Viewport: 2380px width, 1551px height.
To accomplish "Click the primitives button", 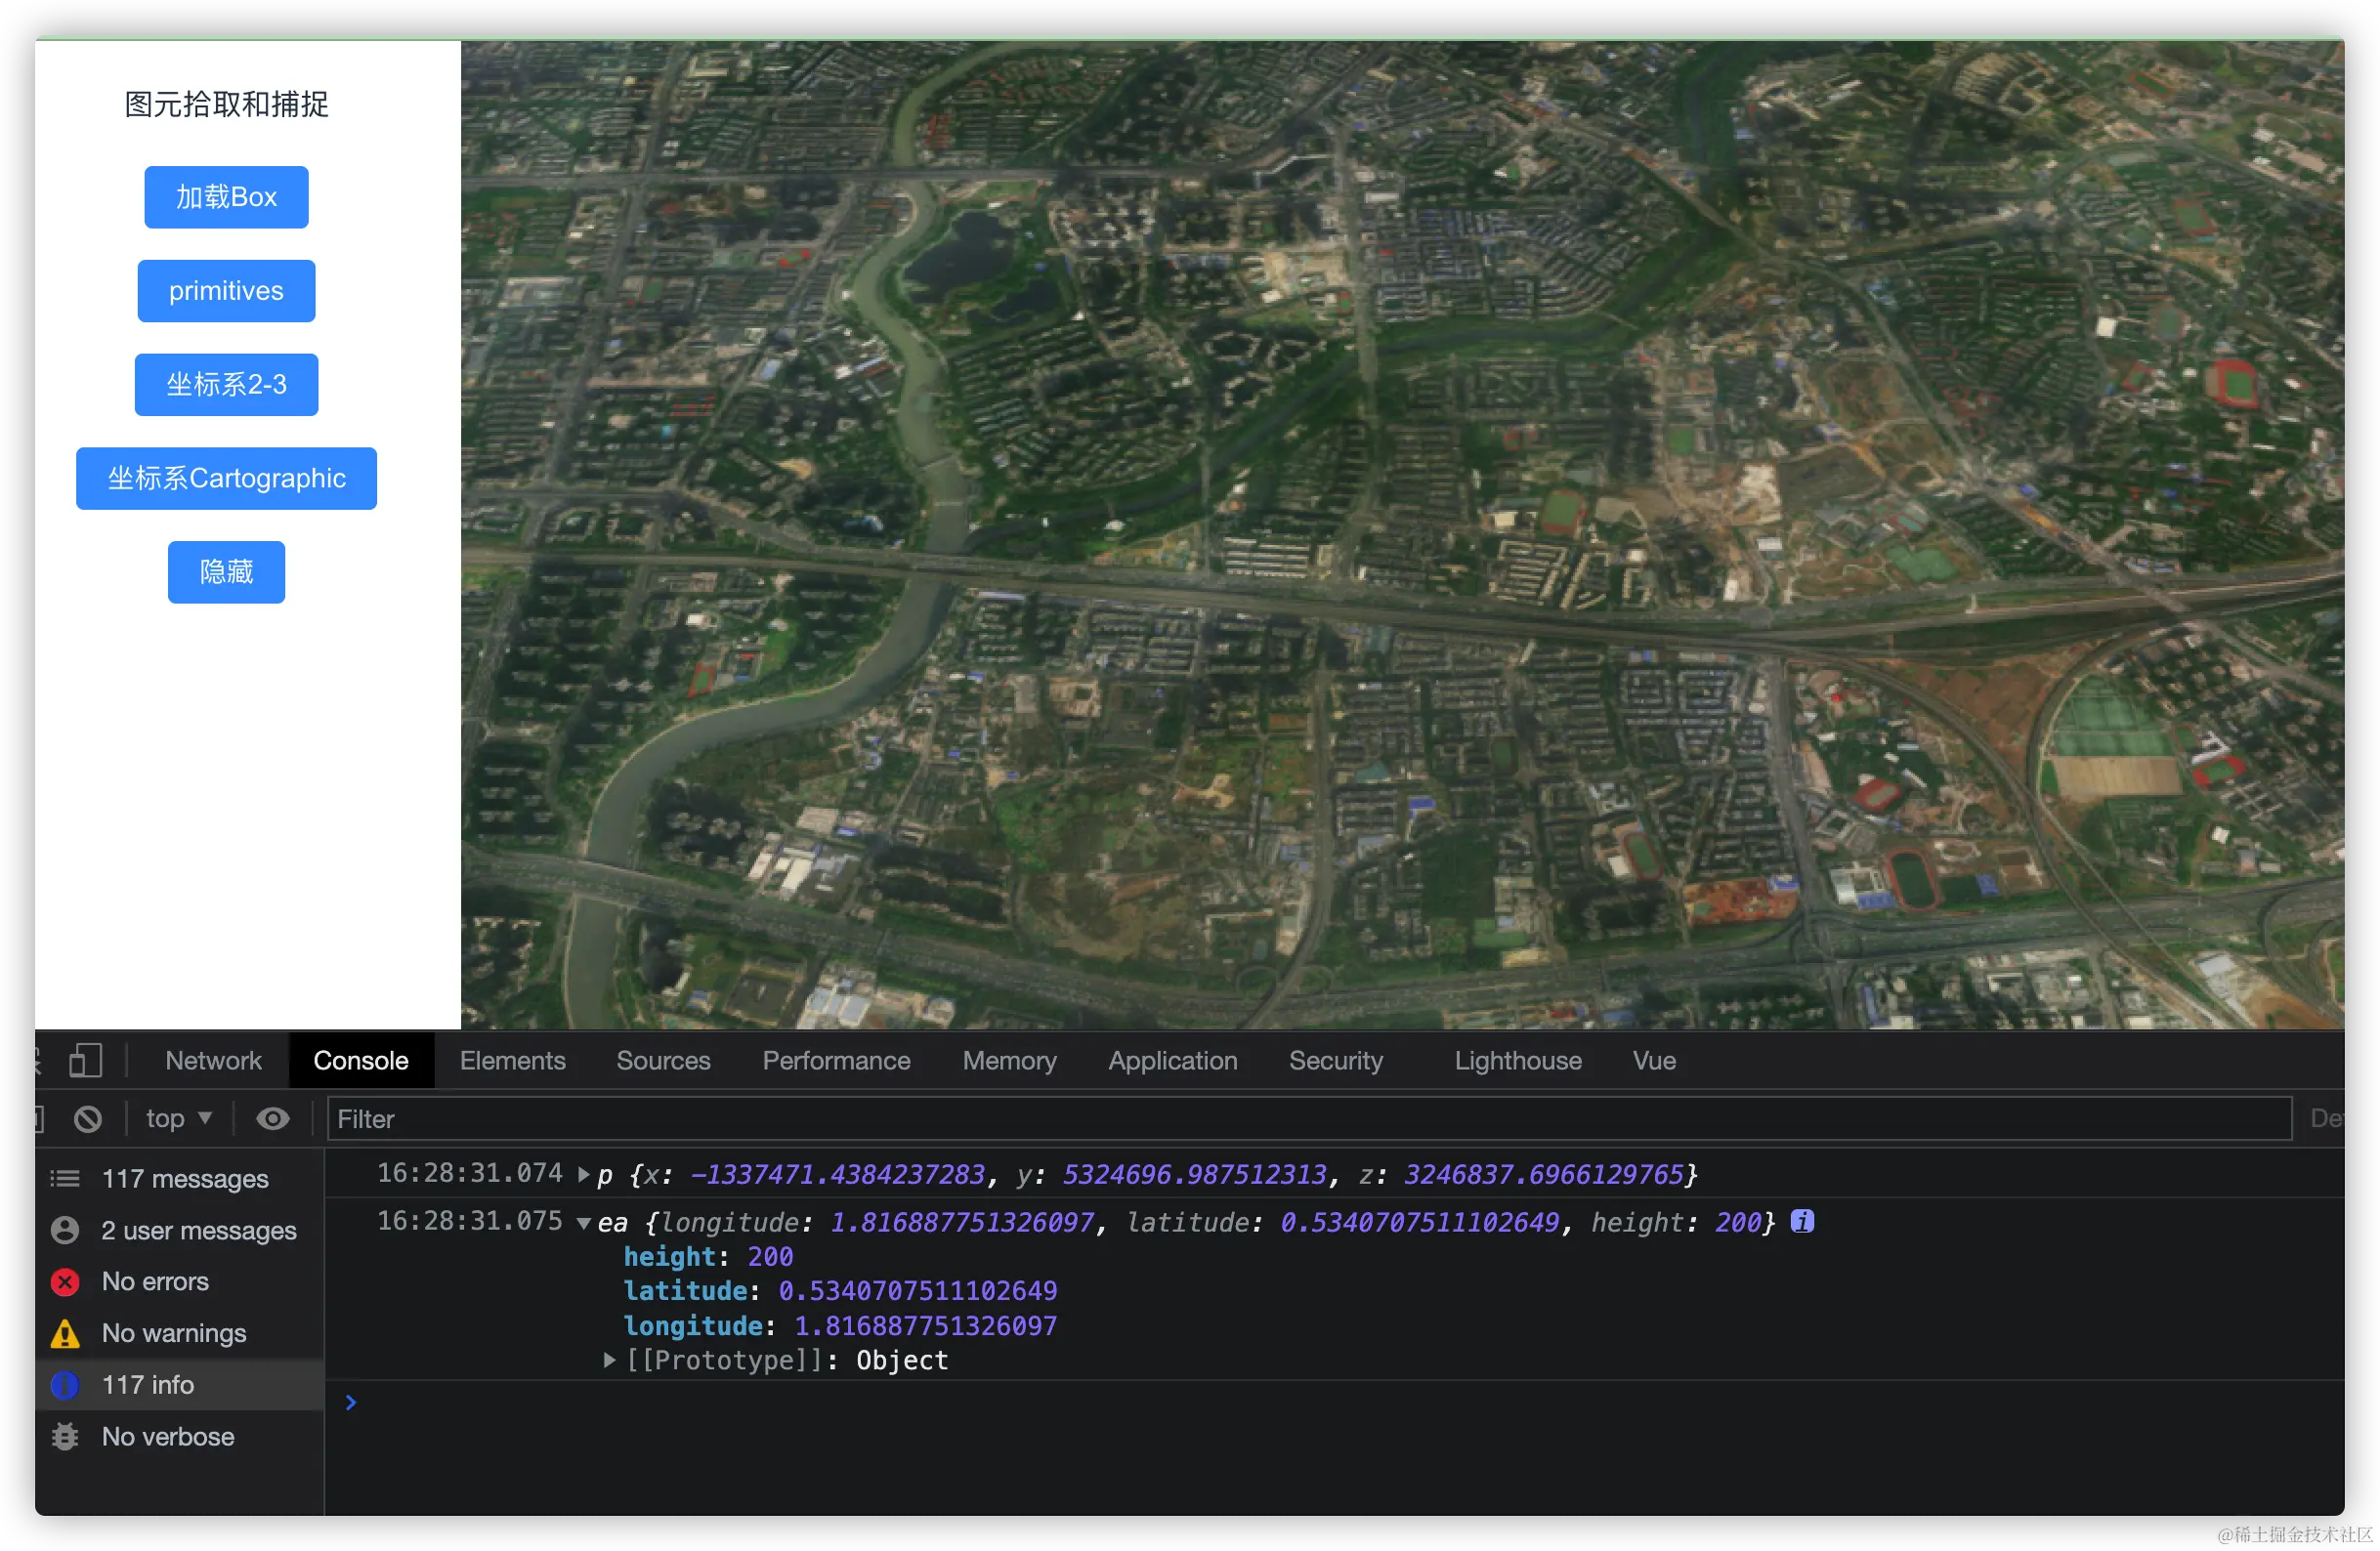I will tap(226, 291).
